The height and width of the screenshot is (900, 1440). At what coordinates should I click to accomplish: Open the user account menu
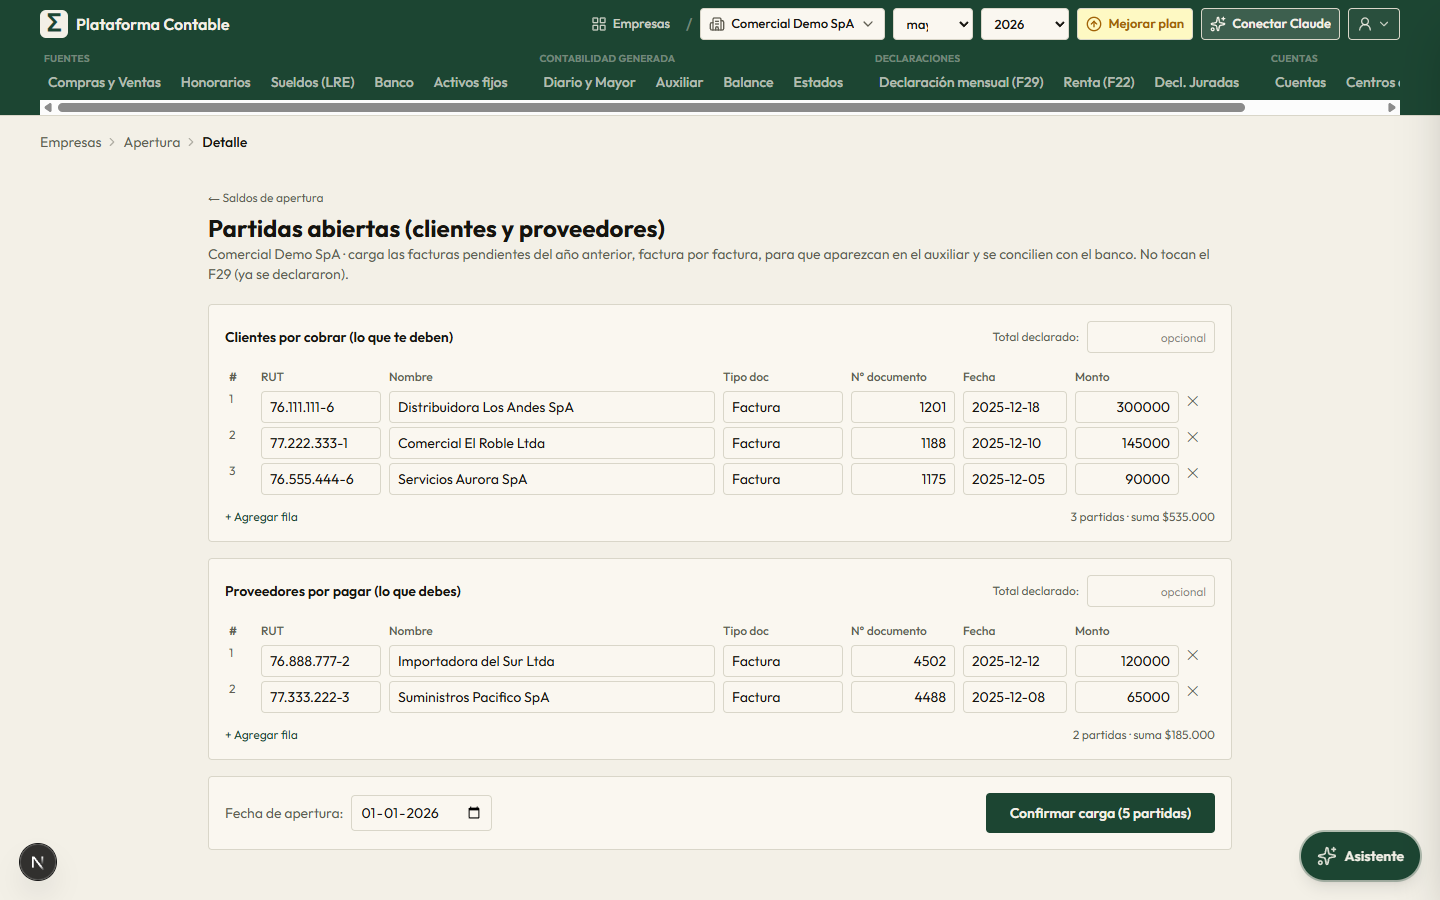tap(1373, 24)
